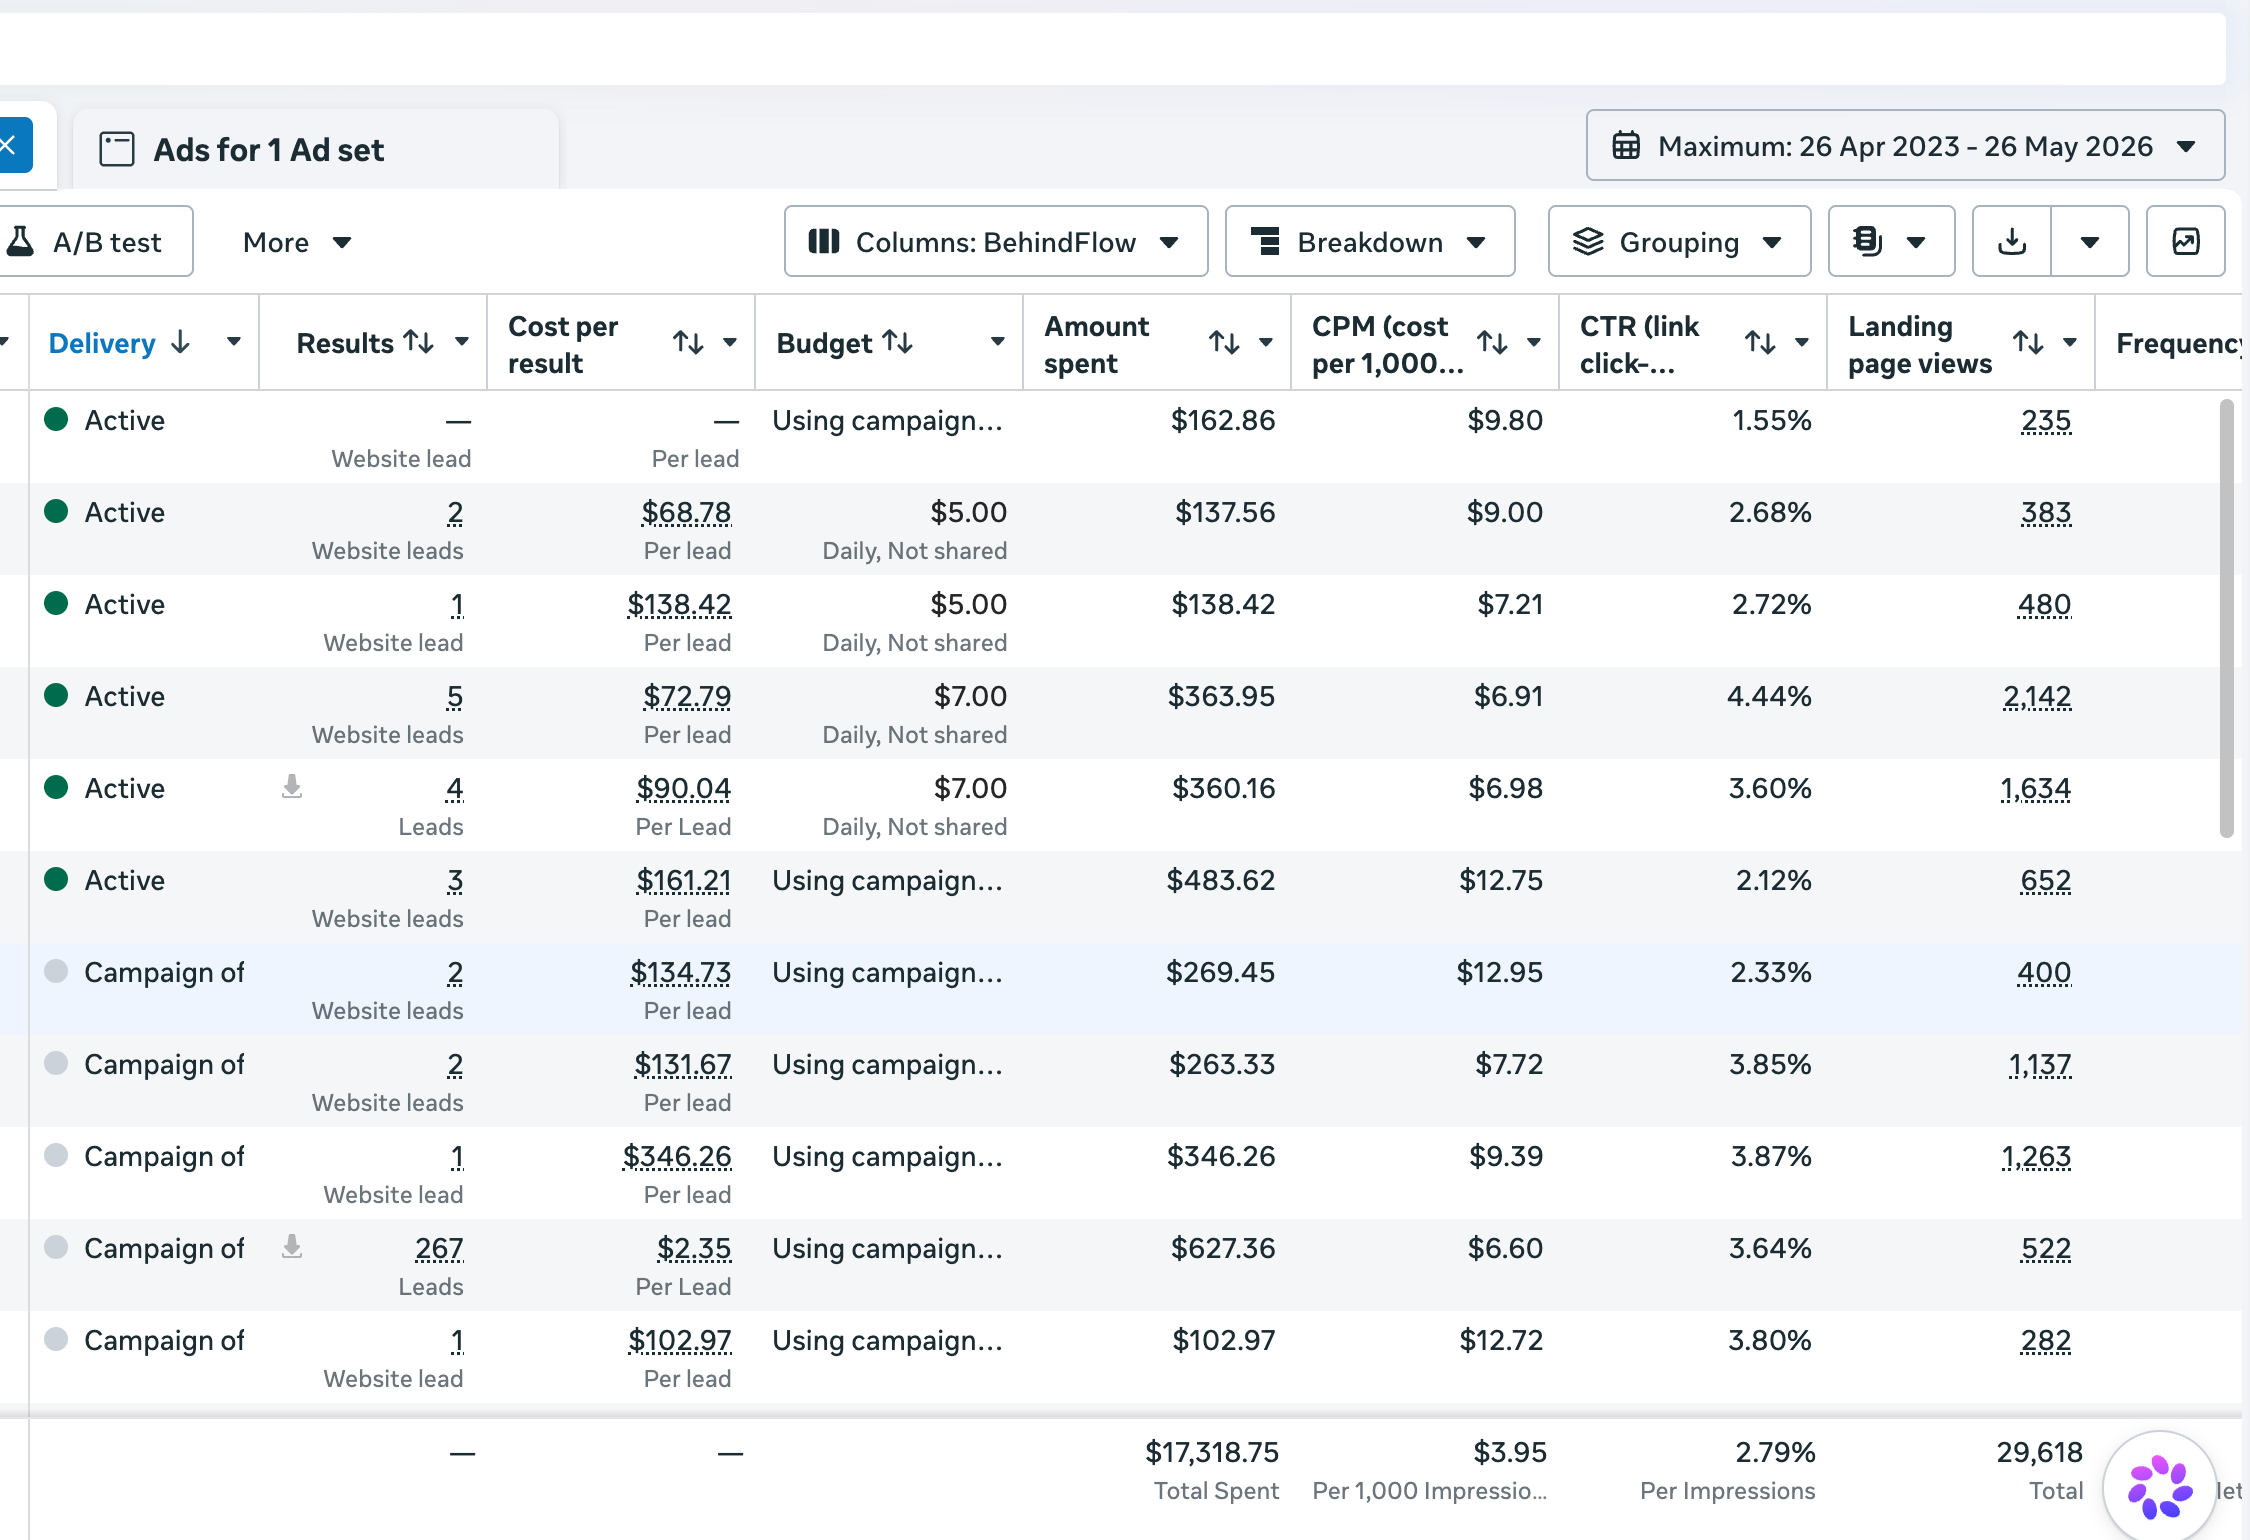Sort by Results column arrows
Screen dimensions: 2250x1540
click(x=419, y=343)
